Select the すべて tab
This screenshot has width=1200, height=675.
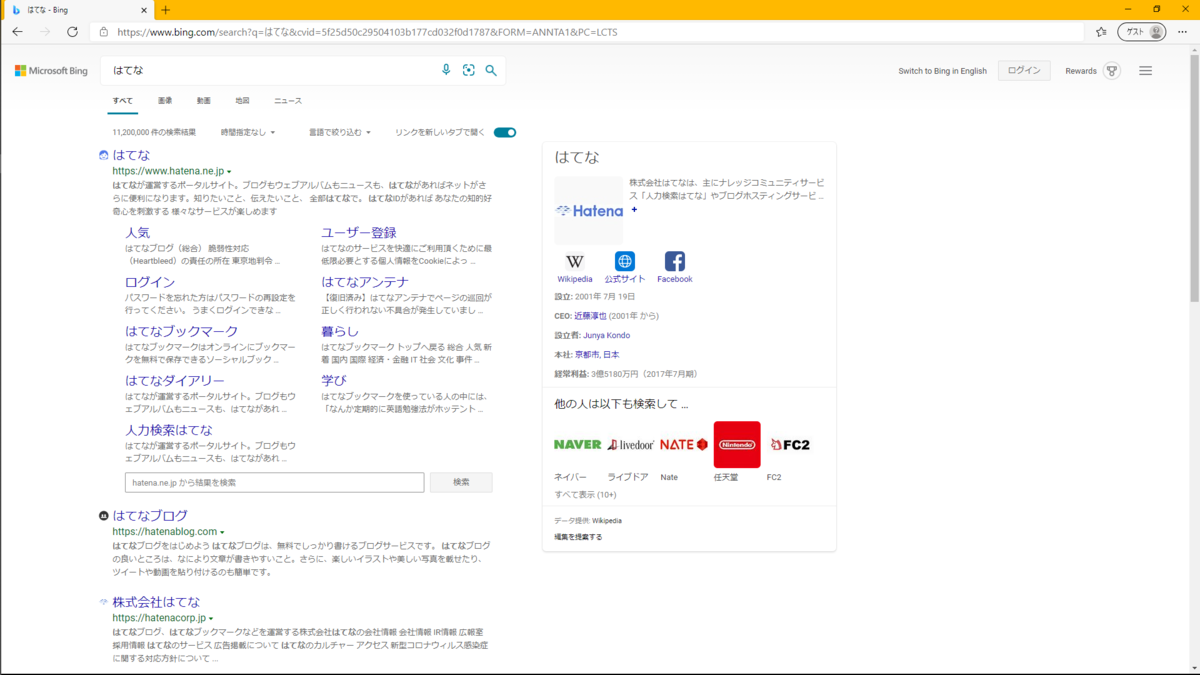122,101
